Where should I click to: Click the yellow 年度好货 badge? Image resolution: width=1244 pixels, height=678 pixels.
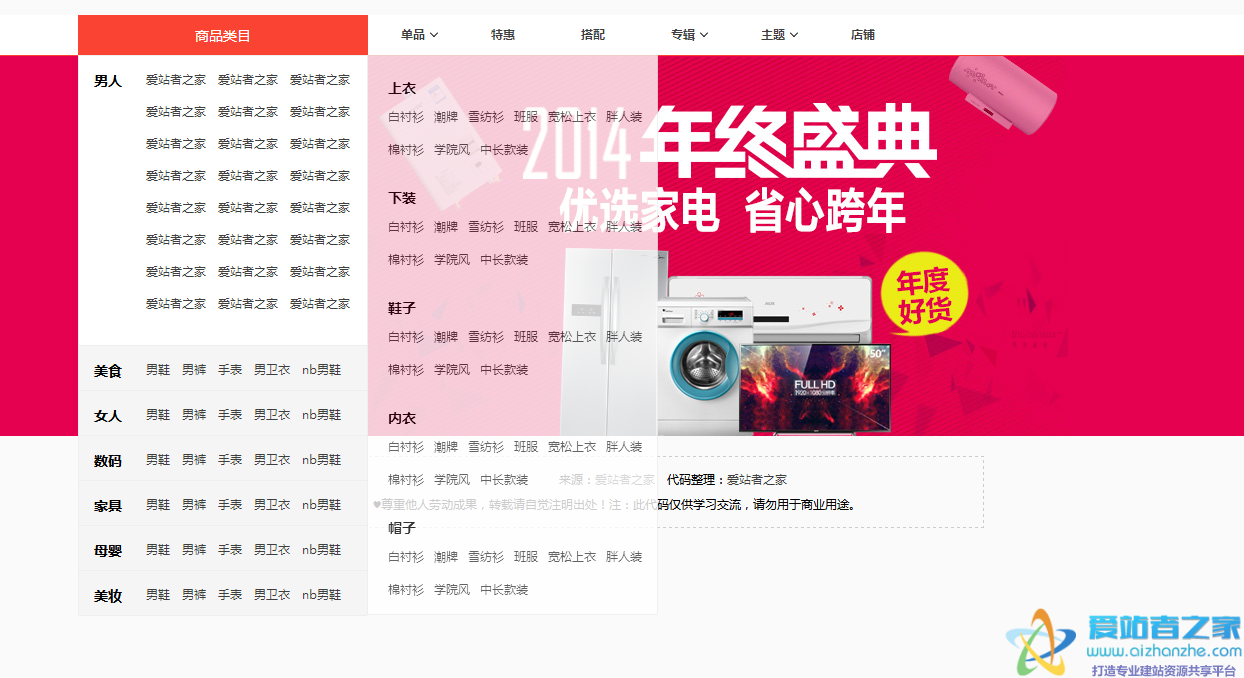pyautogui.click(x=925, y=295)
